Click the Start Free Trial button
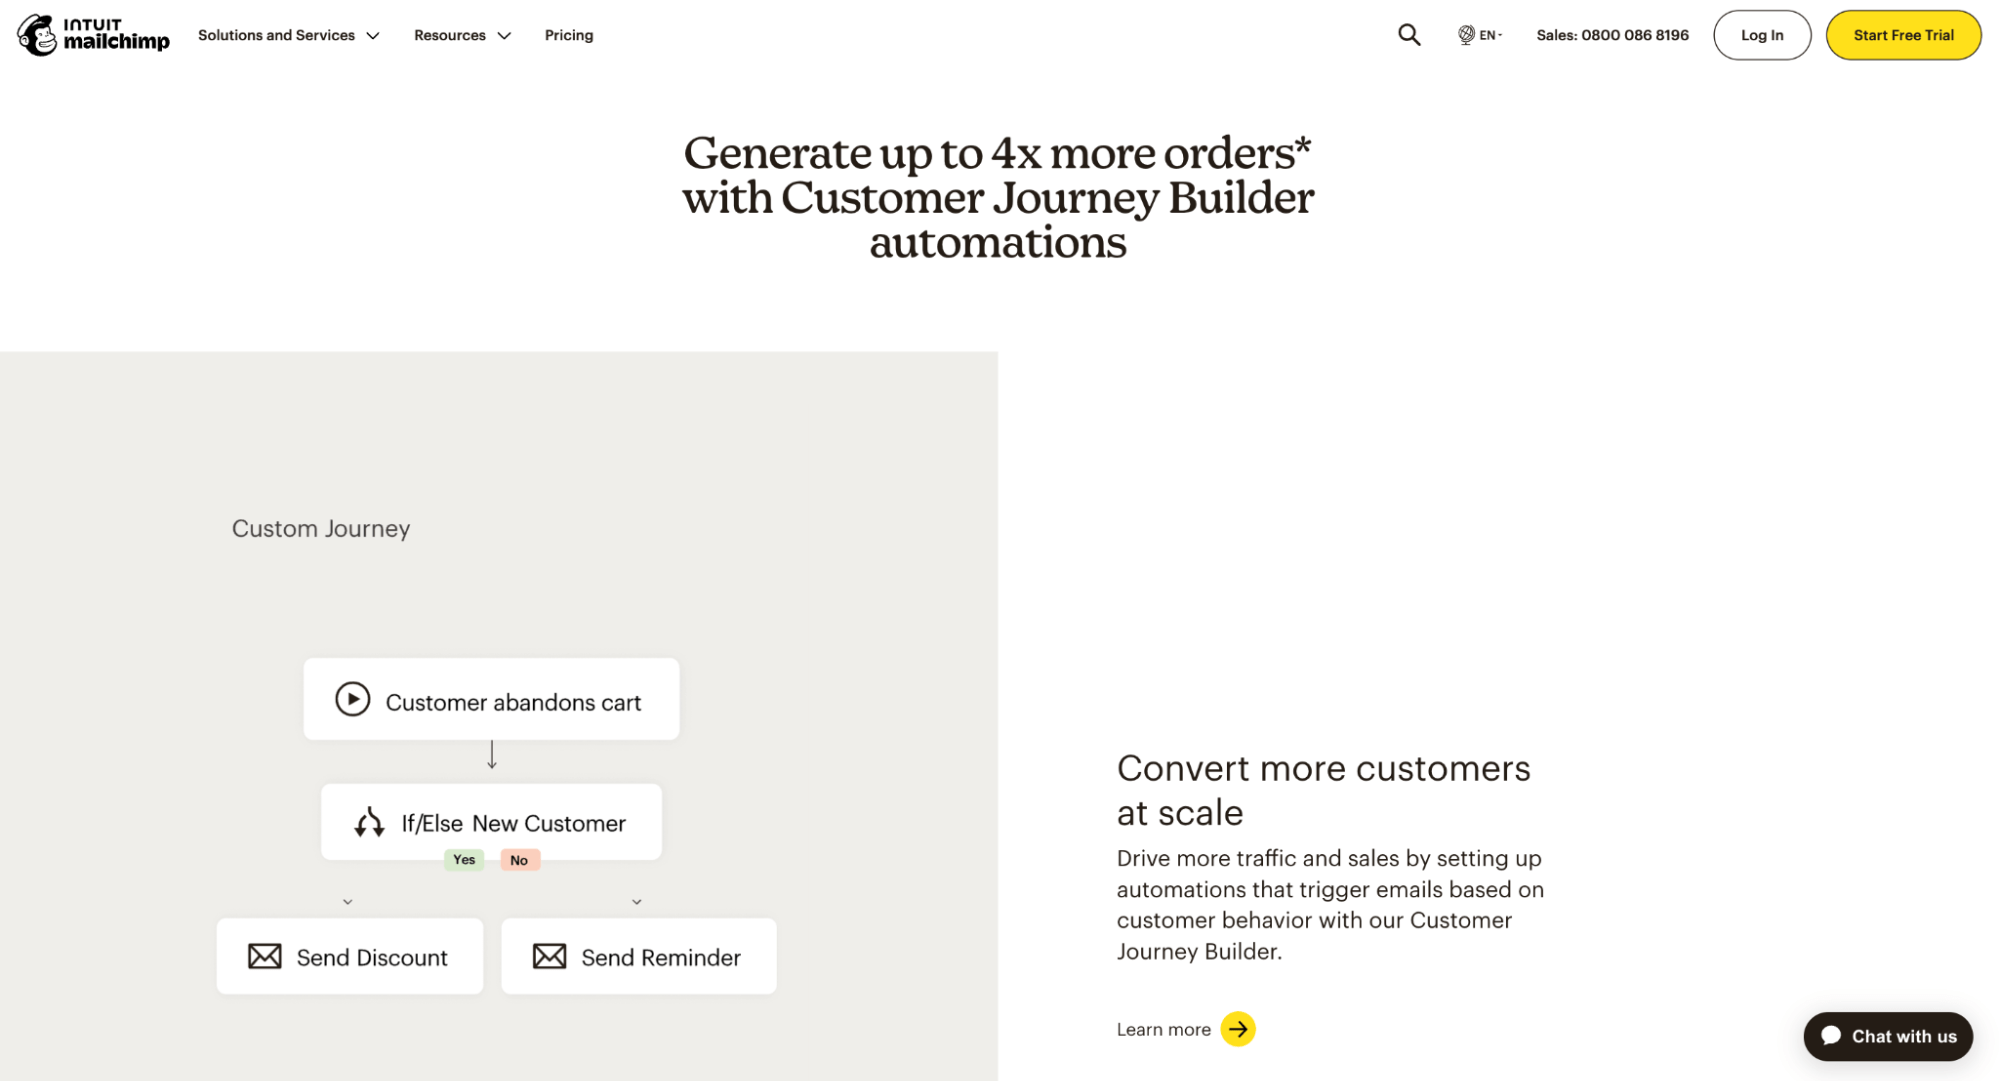 tap(1903, 35)
